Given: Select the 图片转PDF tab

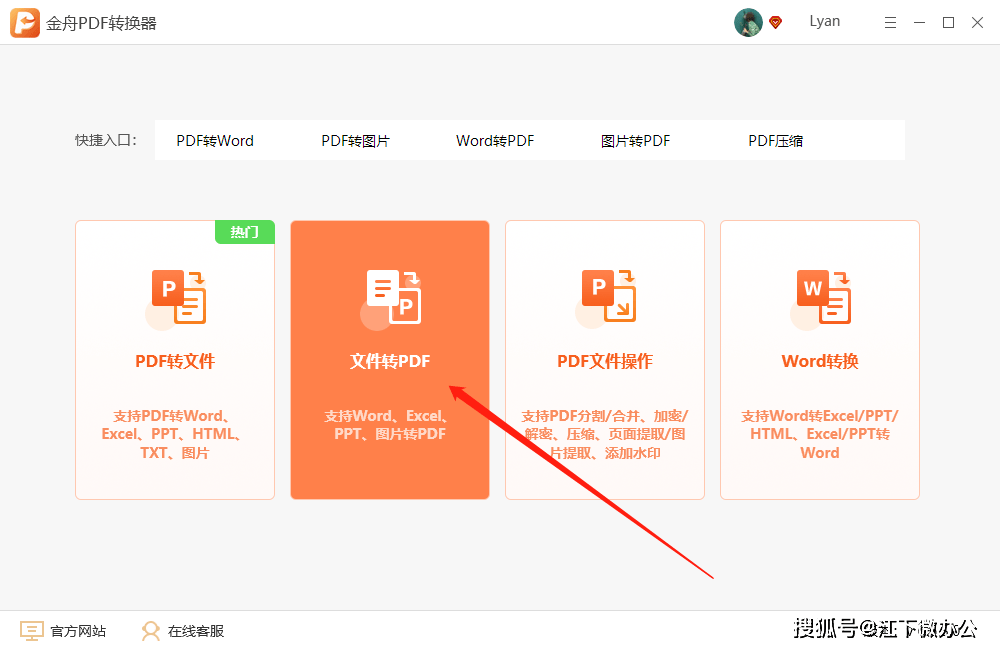Looking at the screenshot, I should click(x=635, y=140).
